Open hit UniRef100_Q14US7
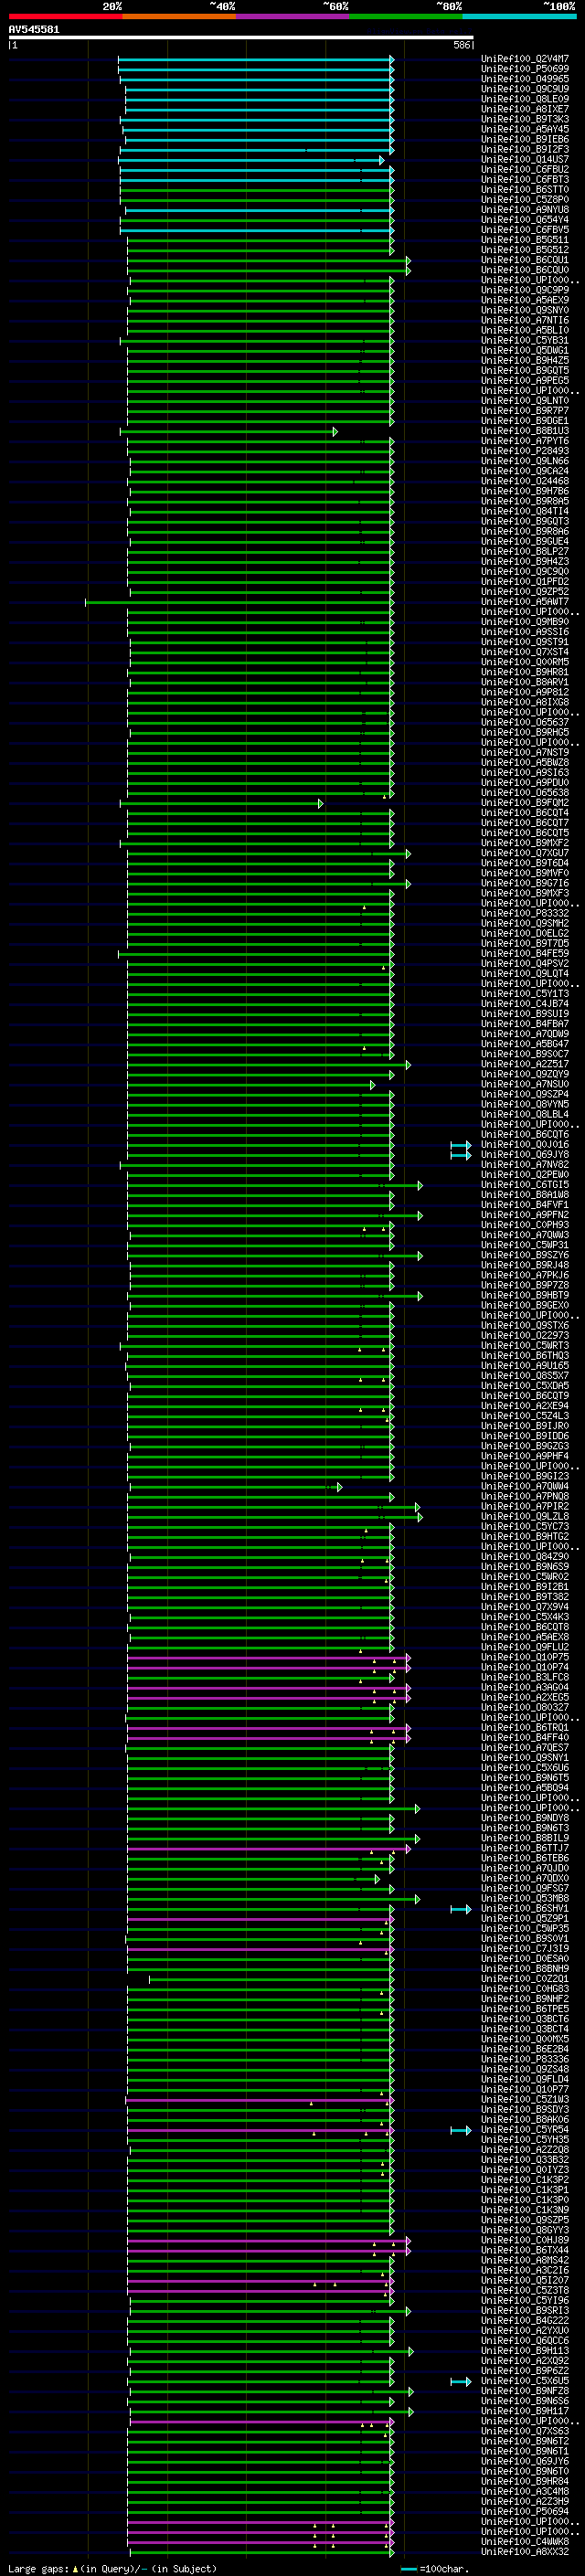Image resolution: width=585 pixels, height=2576 pixels. (x=525, y=160)
